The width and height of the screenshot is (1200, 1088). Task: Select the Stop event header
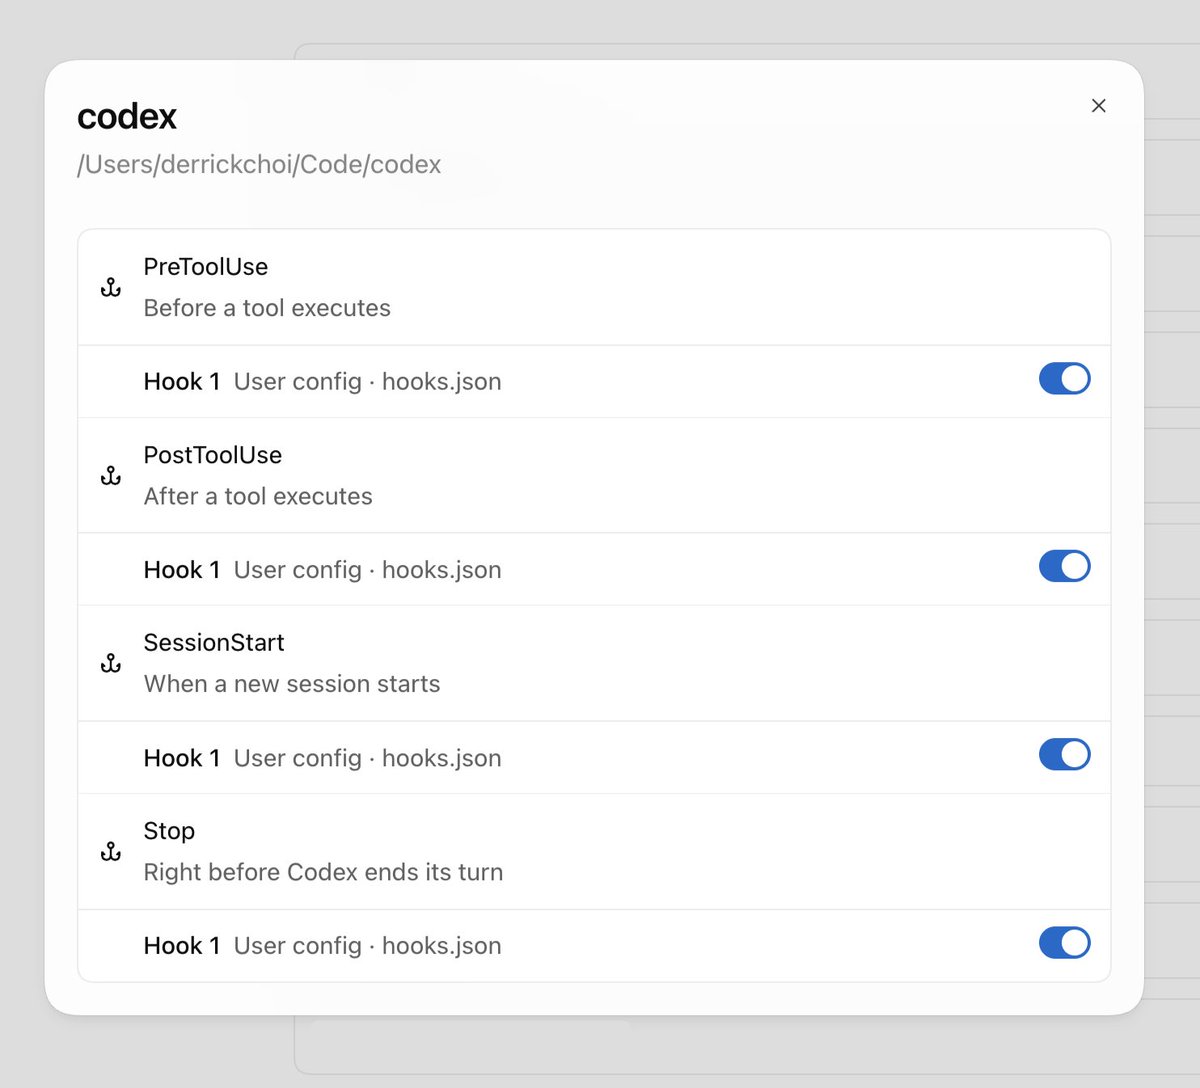coord(594,851)
